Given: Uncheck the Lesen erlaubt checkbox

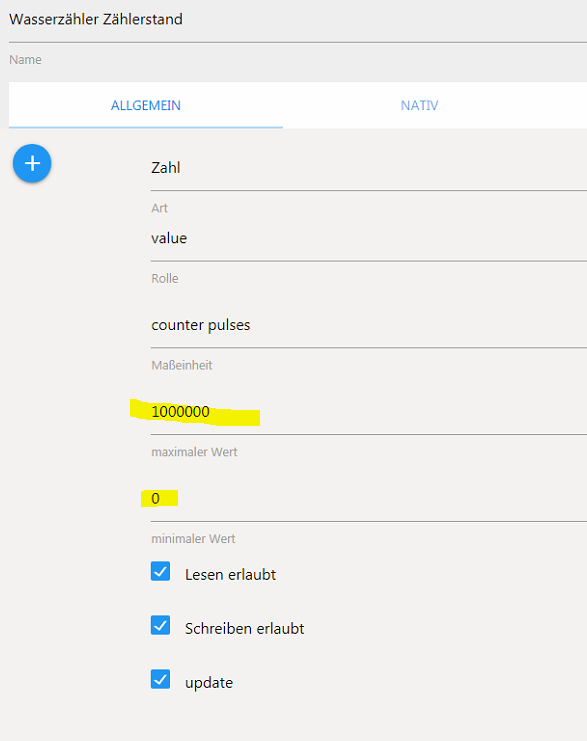Looking at the screenshot, I should tap(160, 571).
